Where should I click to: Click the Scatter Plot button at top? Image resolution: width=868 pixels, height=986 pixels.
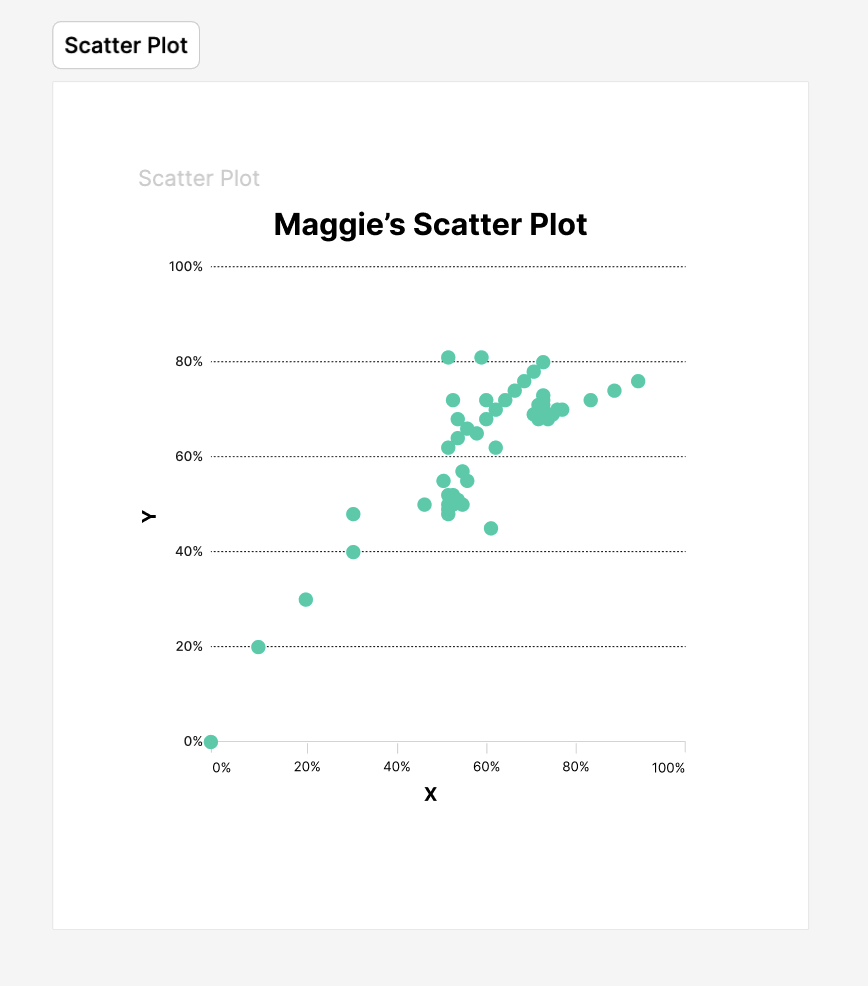[x=126, y=46]
